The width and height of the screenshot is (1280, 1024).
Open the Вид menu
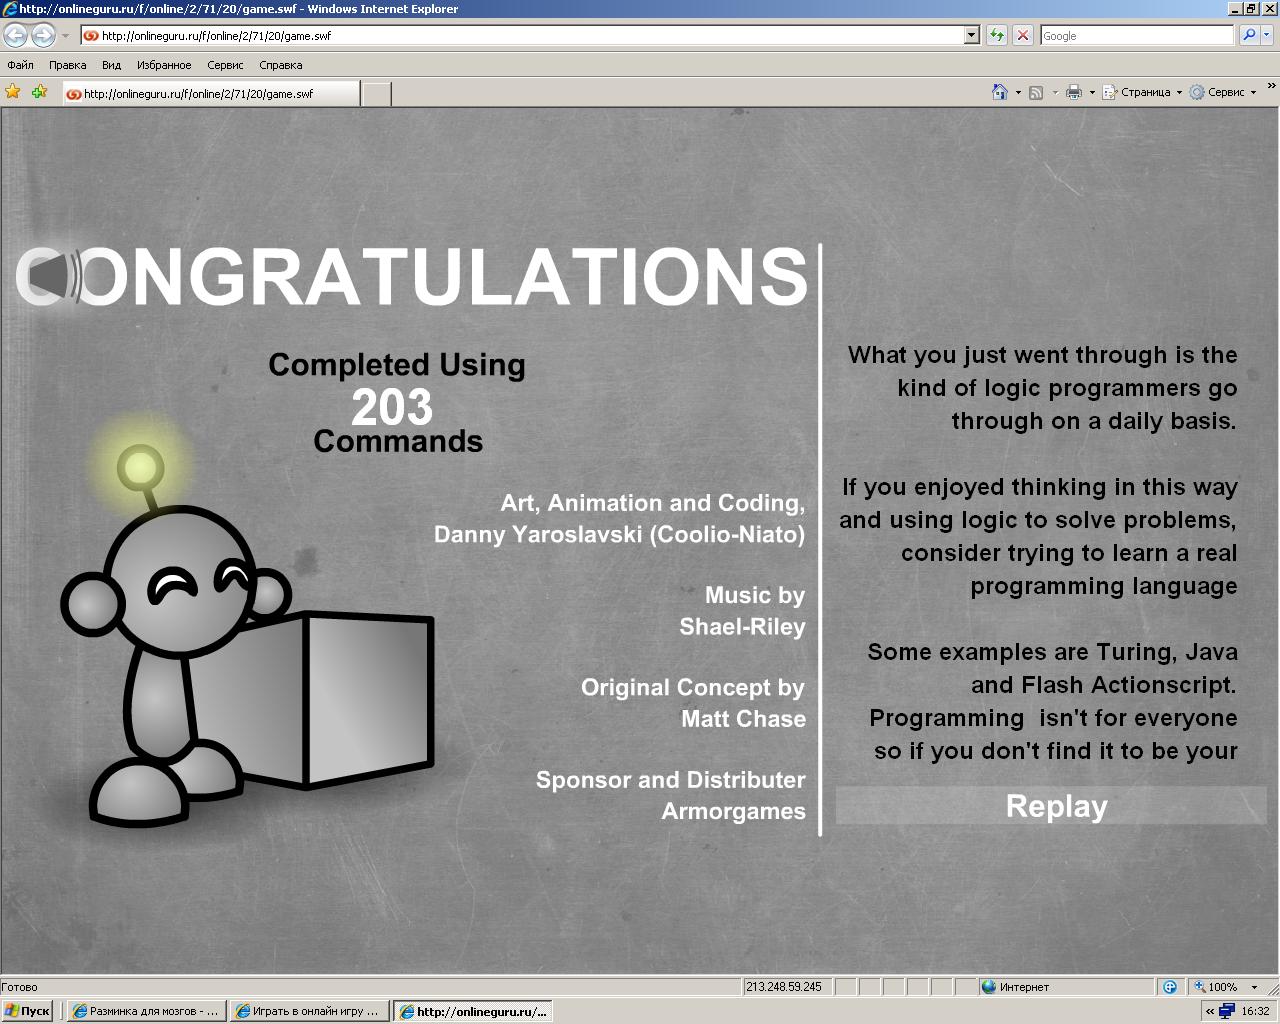point(111,65)
